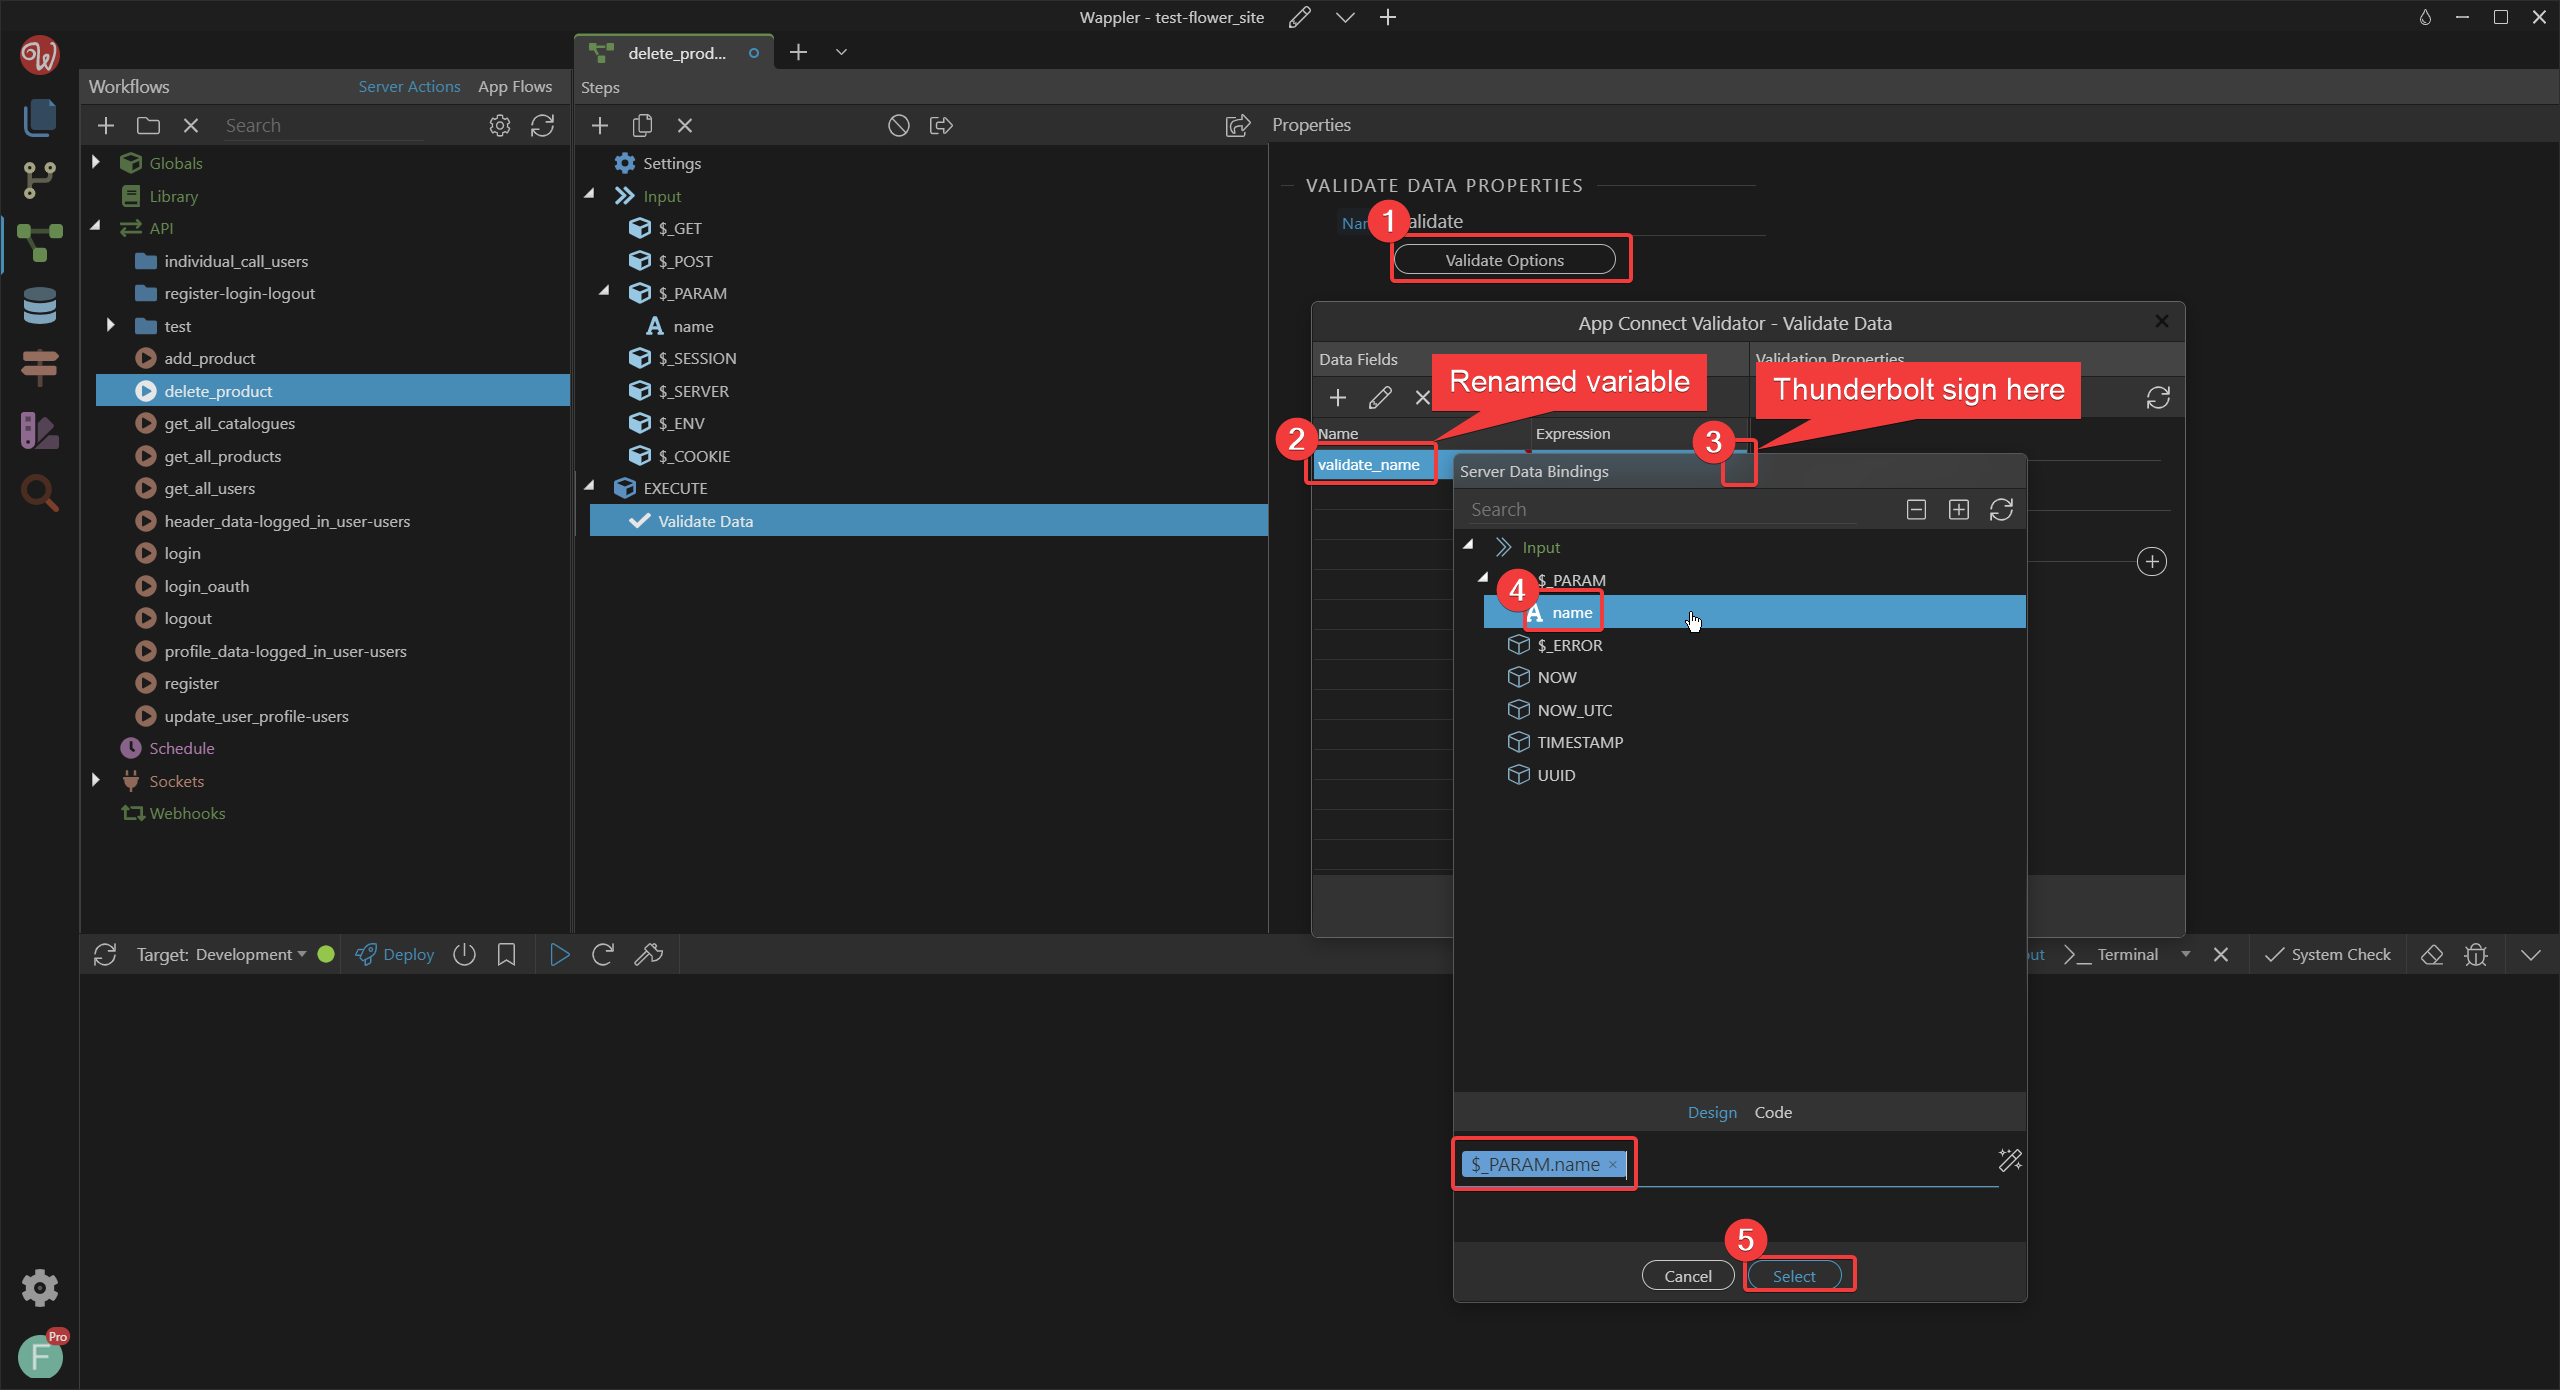Image resolution: width=2560 pixels, height=1390 pixels.
Task: Edit data field with pencil icon
Action: pyautogui.click(x=1380, y=397)
